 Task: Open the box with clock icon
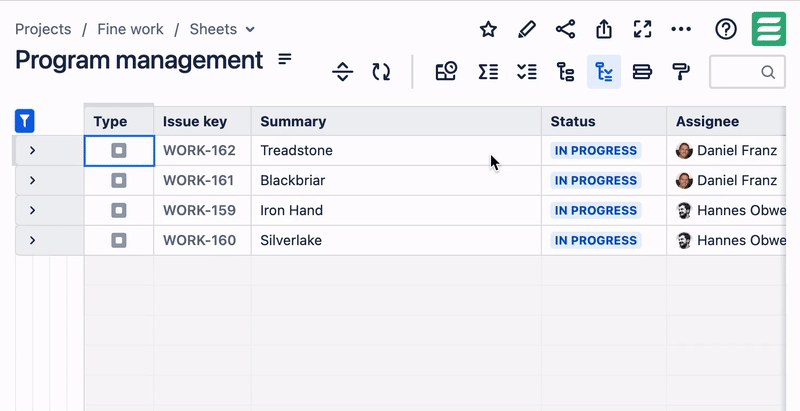coord(446,72)
